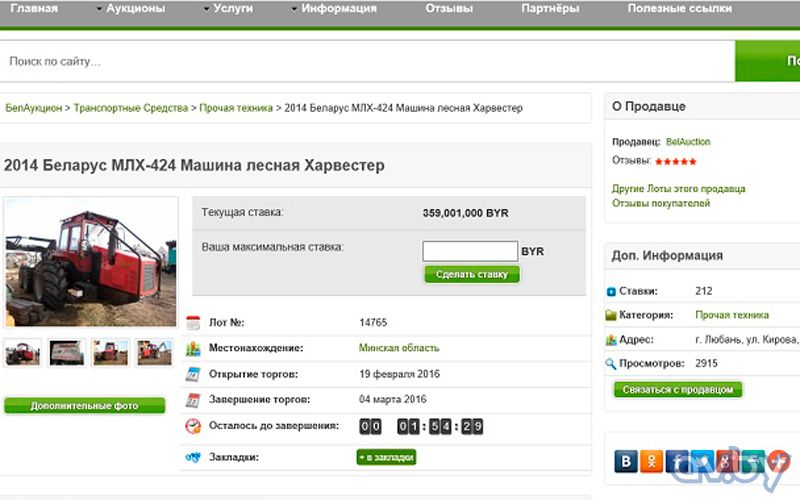Select the second small thumbnail photo

[67, 353]
